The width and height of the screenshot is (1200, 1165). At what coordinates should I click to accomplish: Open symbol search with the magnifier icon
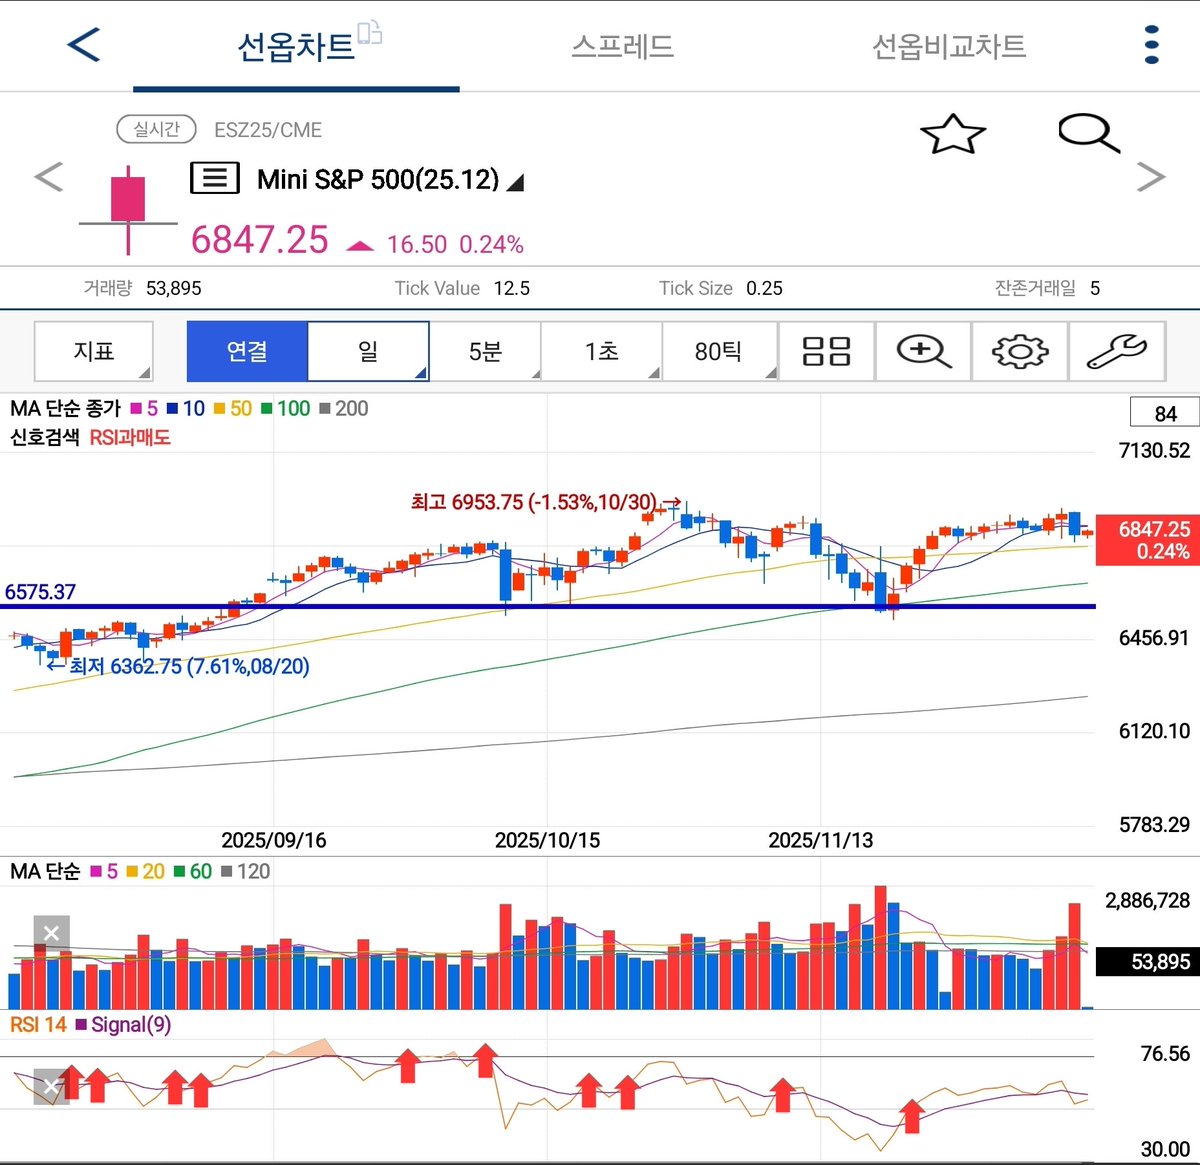tap(1088, 132)
